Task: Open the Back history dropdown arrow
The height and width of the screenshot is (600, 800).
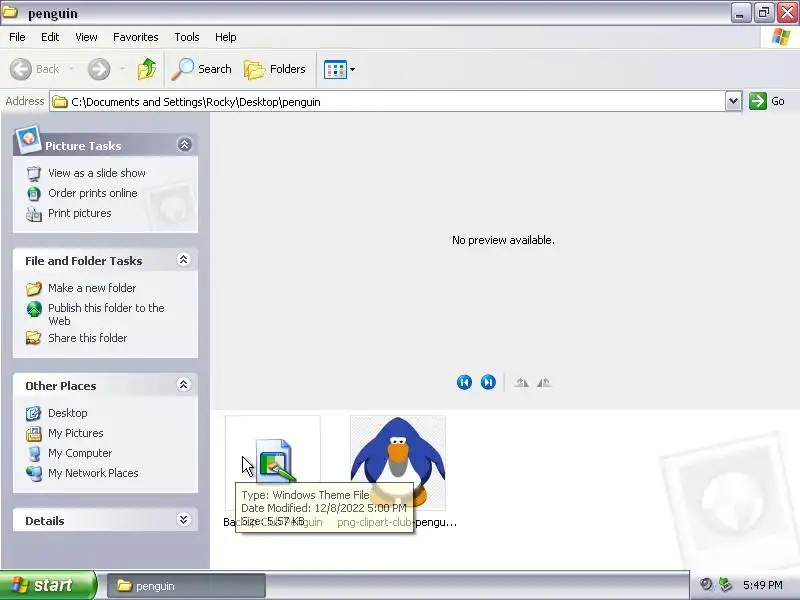Action: pyautogui.click(x=71, y=69)
